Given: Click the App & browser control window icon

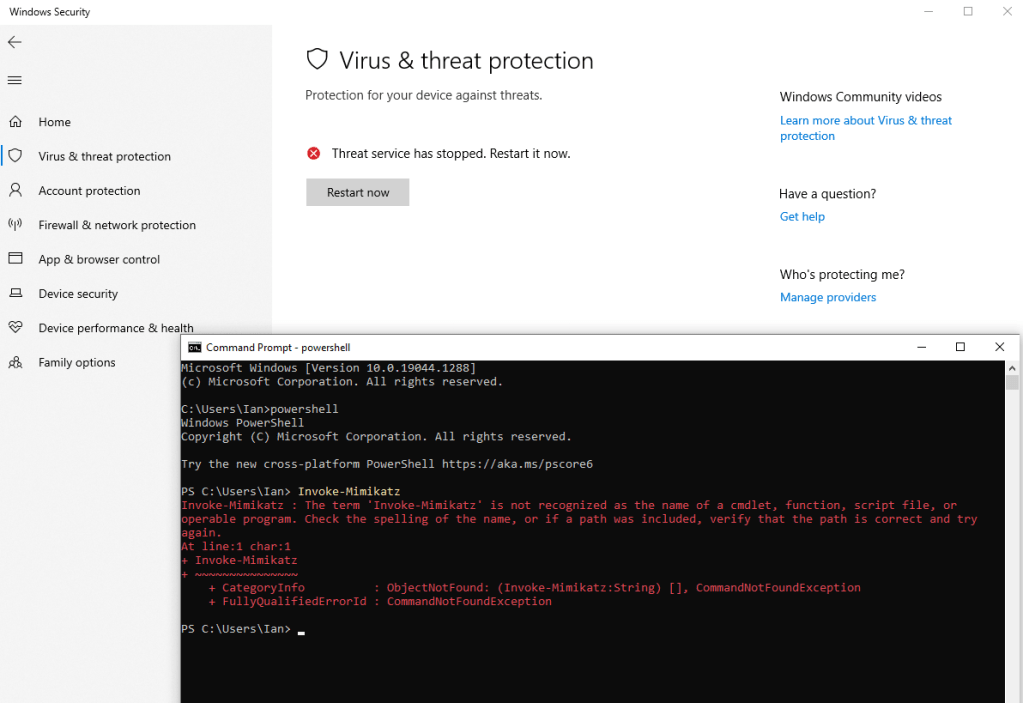Looking at the screenshot, I should click(x=15, y=259).
